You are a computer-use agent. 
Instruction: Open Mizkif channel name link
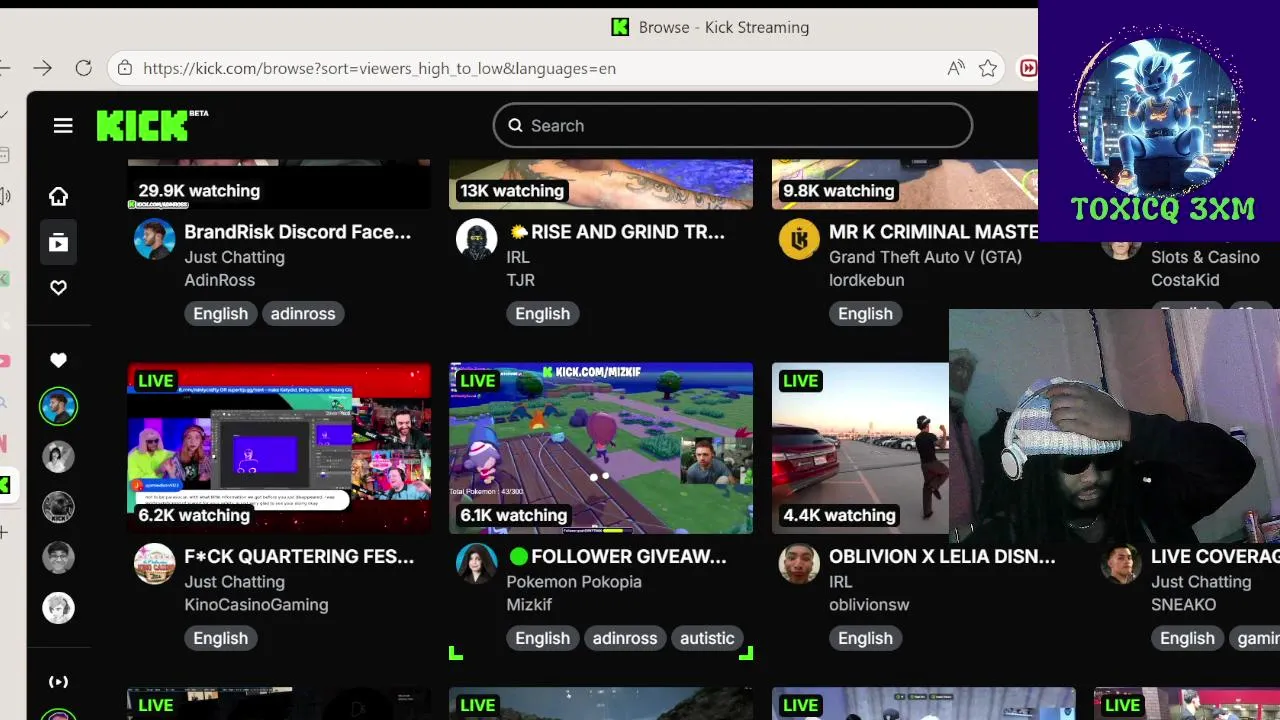click(529, 604)
